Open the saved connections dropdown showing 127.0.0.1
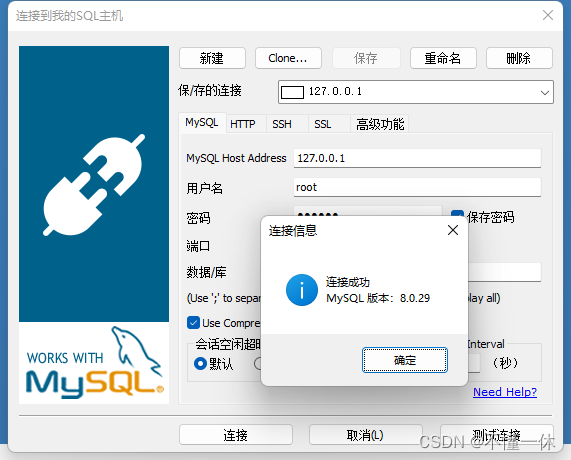Image resolution: width=571 pixels, height=460 pixels. 416,92
